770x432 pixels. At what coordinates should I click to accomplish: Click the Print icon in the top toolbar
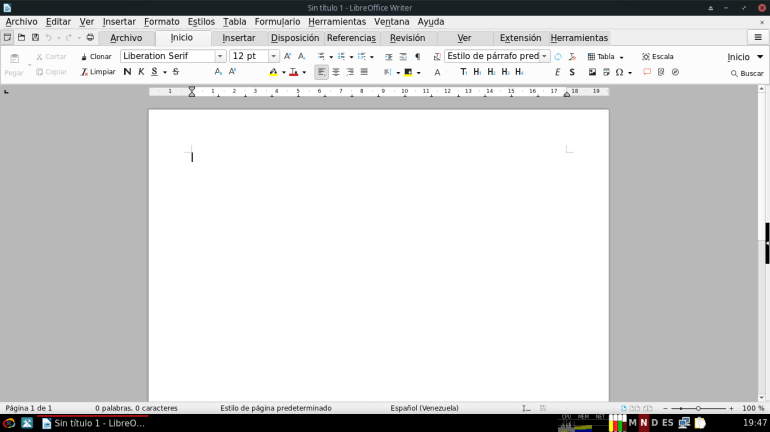pyautogui.click(x=90, y=38)
